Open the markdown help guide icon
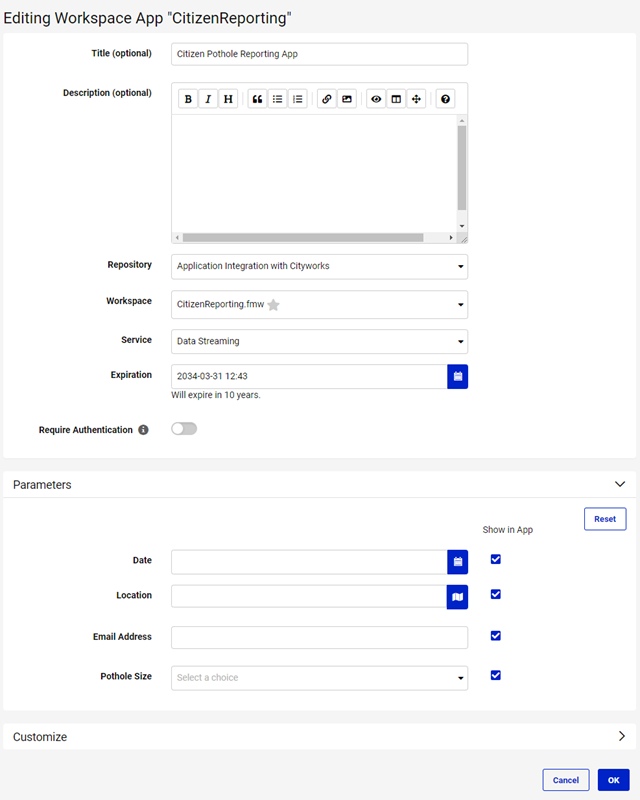Screen dimensions: 640x800 pyautogui.click(x=446, y=99)
